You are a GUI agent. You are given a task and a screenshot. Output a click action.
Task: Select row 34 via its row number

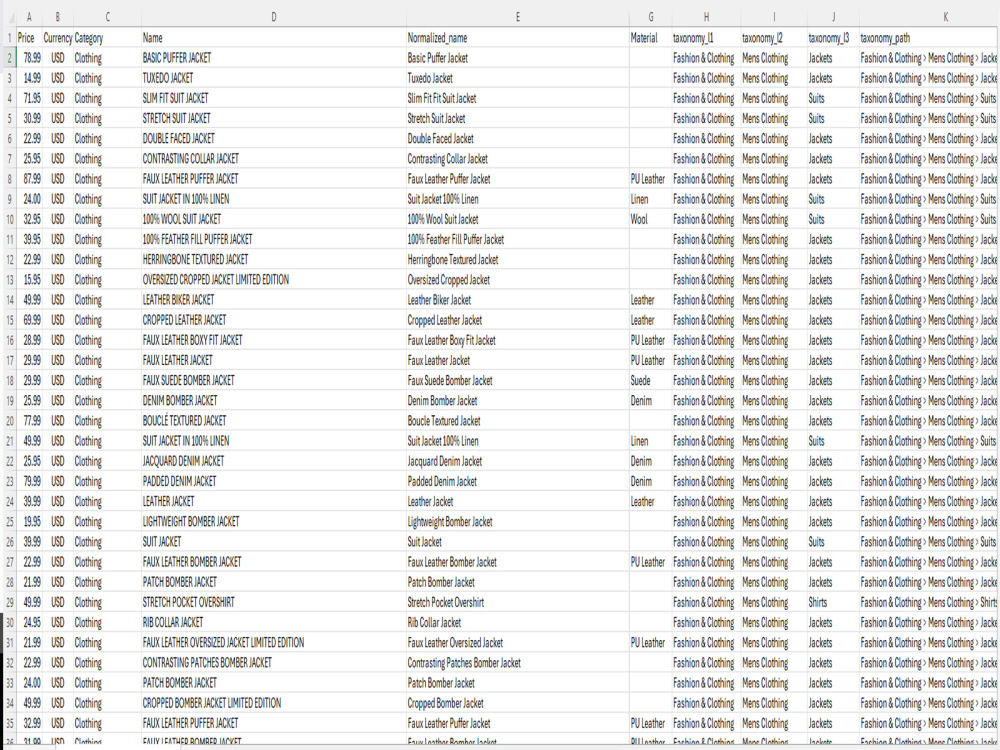[9, 703]
